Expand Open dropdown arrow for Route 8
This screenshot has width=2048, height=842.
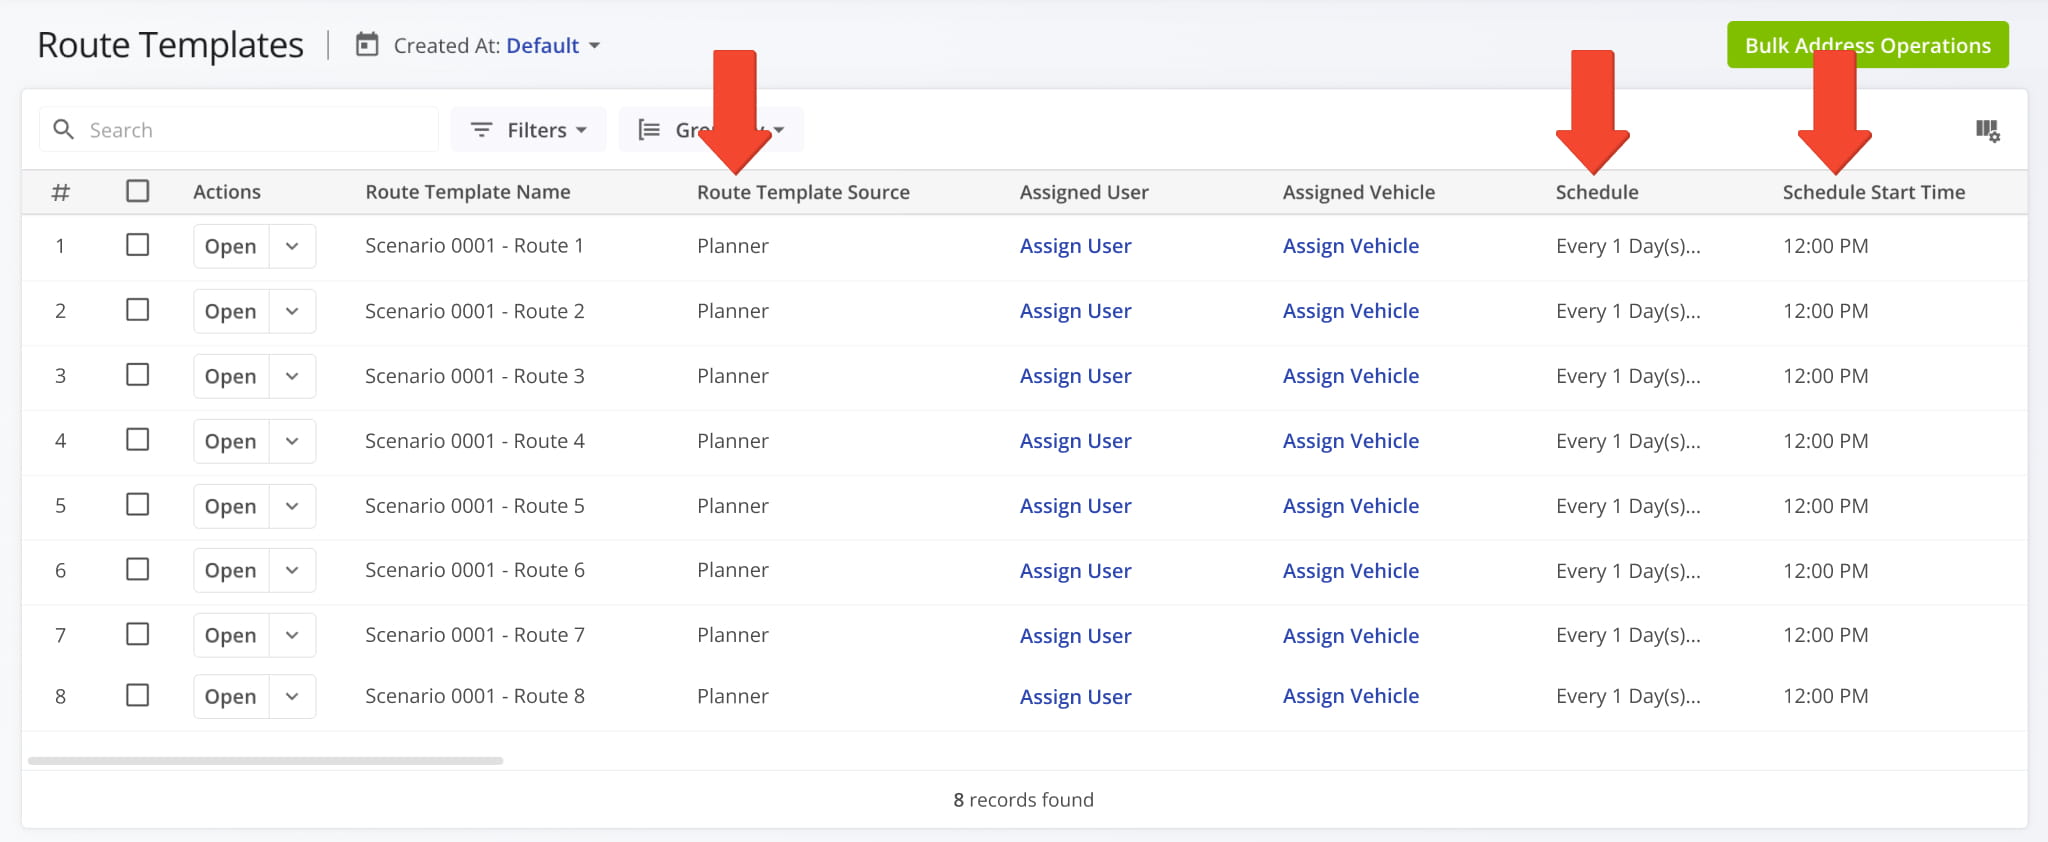292,696
